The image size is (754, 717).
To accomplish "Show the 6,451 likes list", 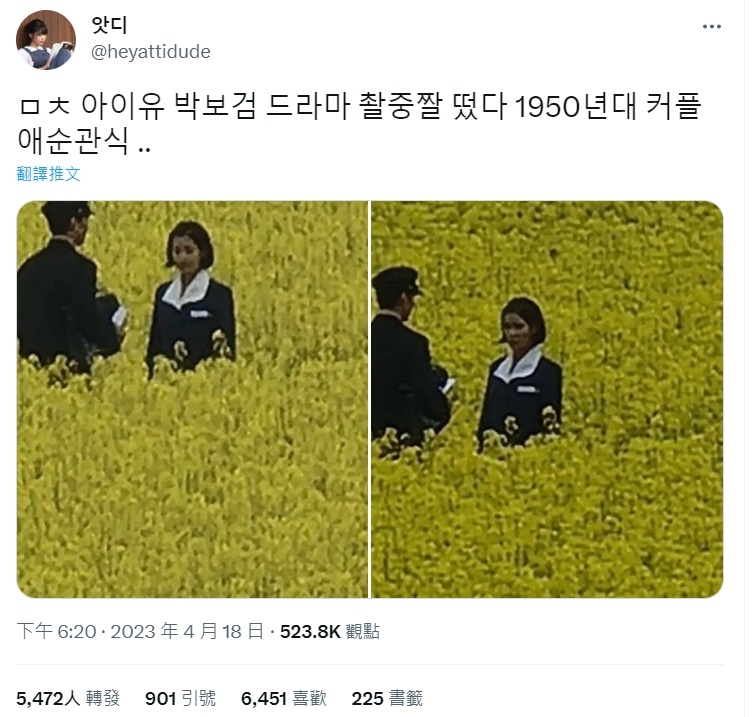I will click(x=284, y=698).
